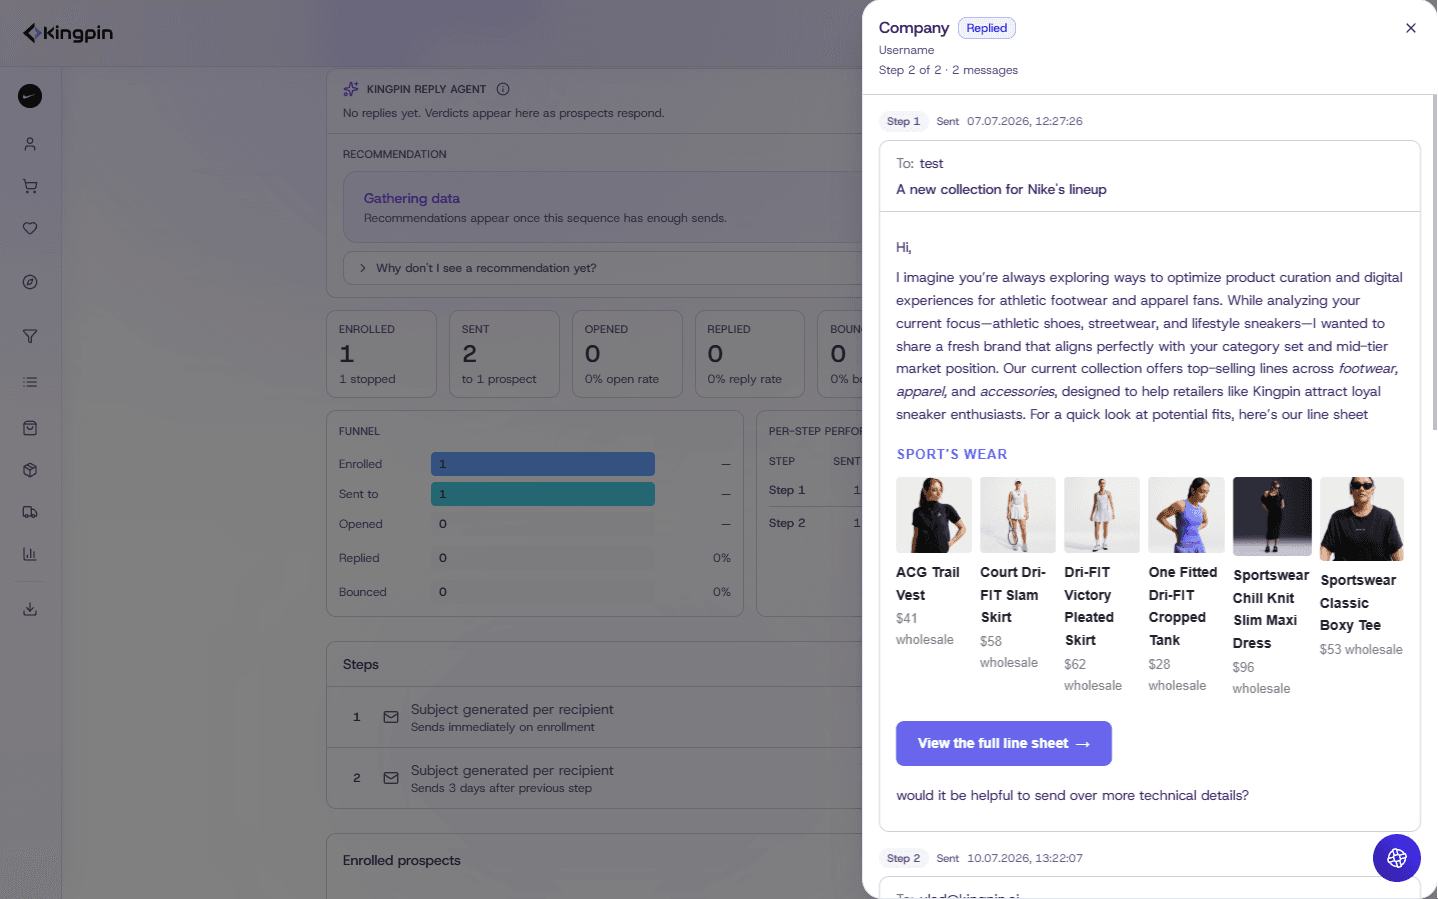The image size is (1438, 899).
Task: Click the info icon beside Kingpin Reply Agent
Action: 503,89
